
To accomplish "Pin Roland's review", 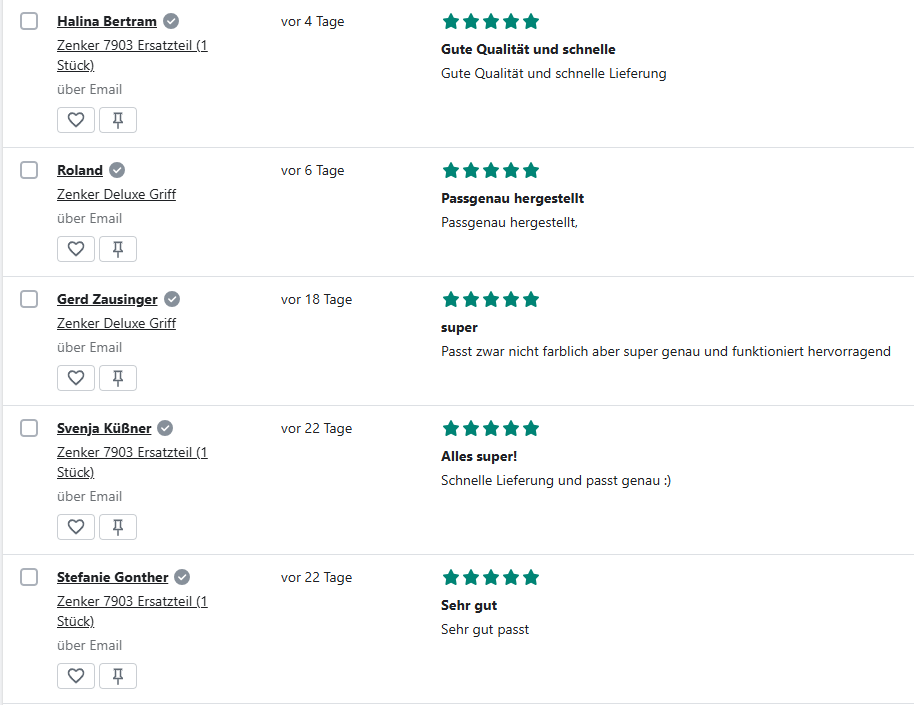I will pyautogui.click(x=118, y=249).
